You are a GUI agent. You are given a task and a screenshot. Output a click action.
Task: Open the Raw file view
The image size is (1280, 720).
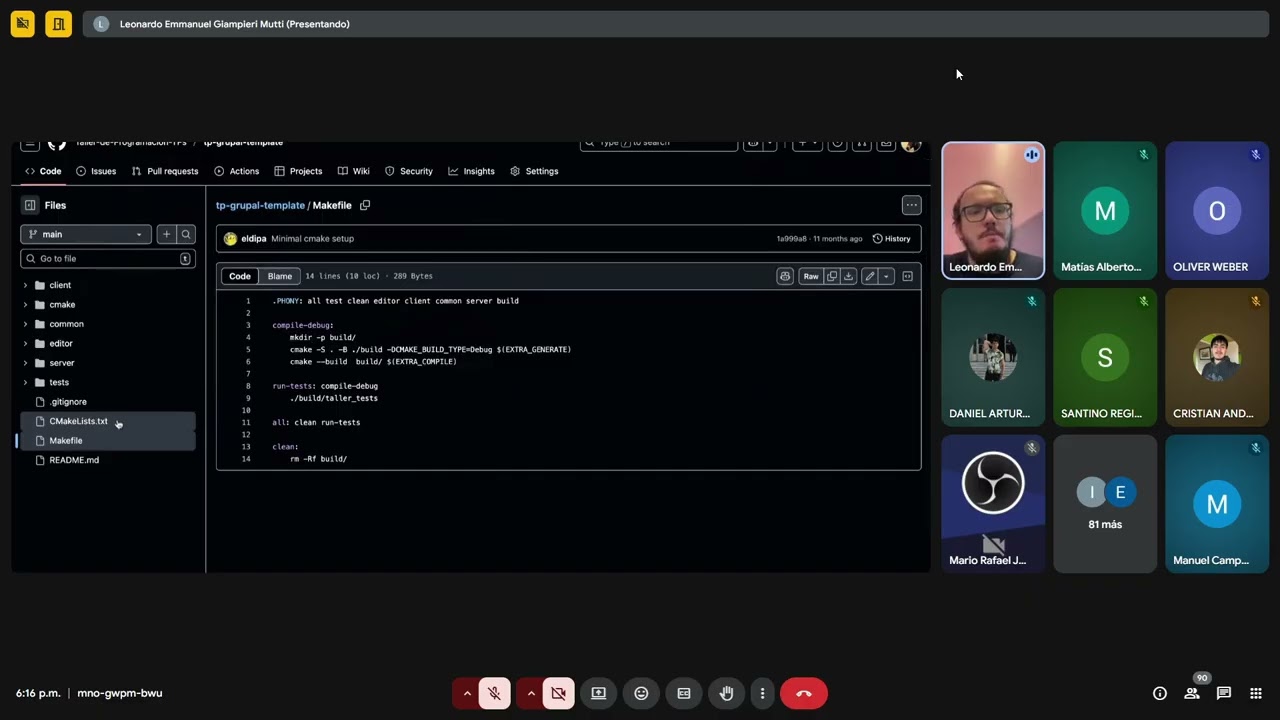point(811,276)
